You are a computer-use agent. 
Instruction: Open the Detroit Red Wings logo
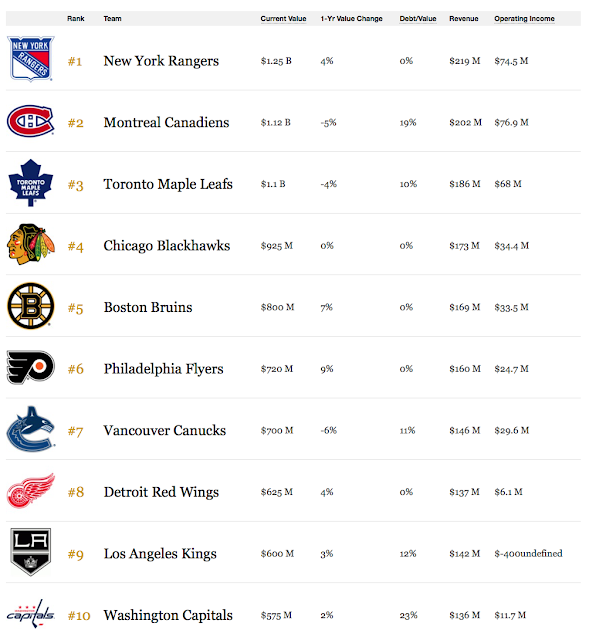click(x=31, y=491)
